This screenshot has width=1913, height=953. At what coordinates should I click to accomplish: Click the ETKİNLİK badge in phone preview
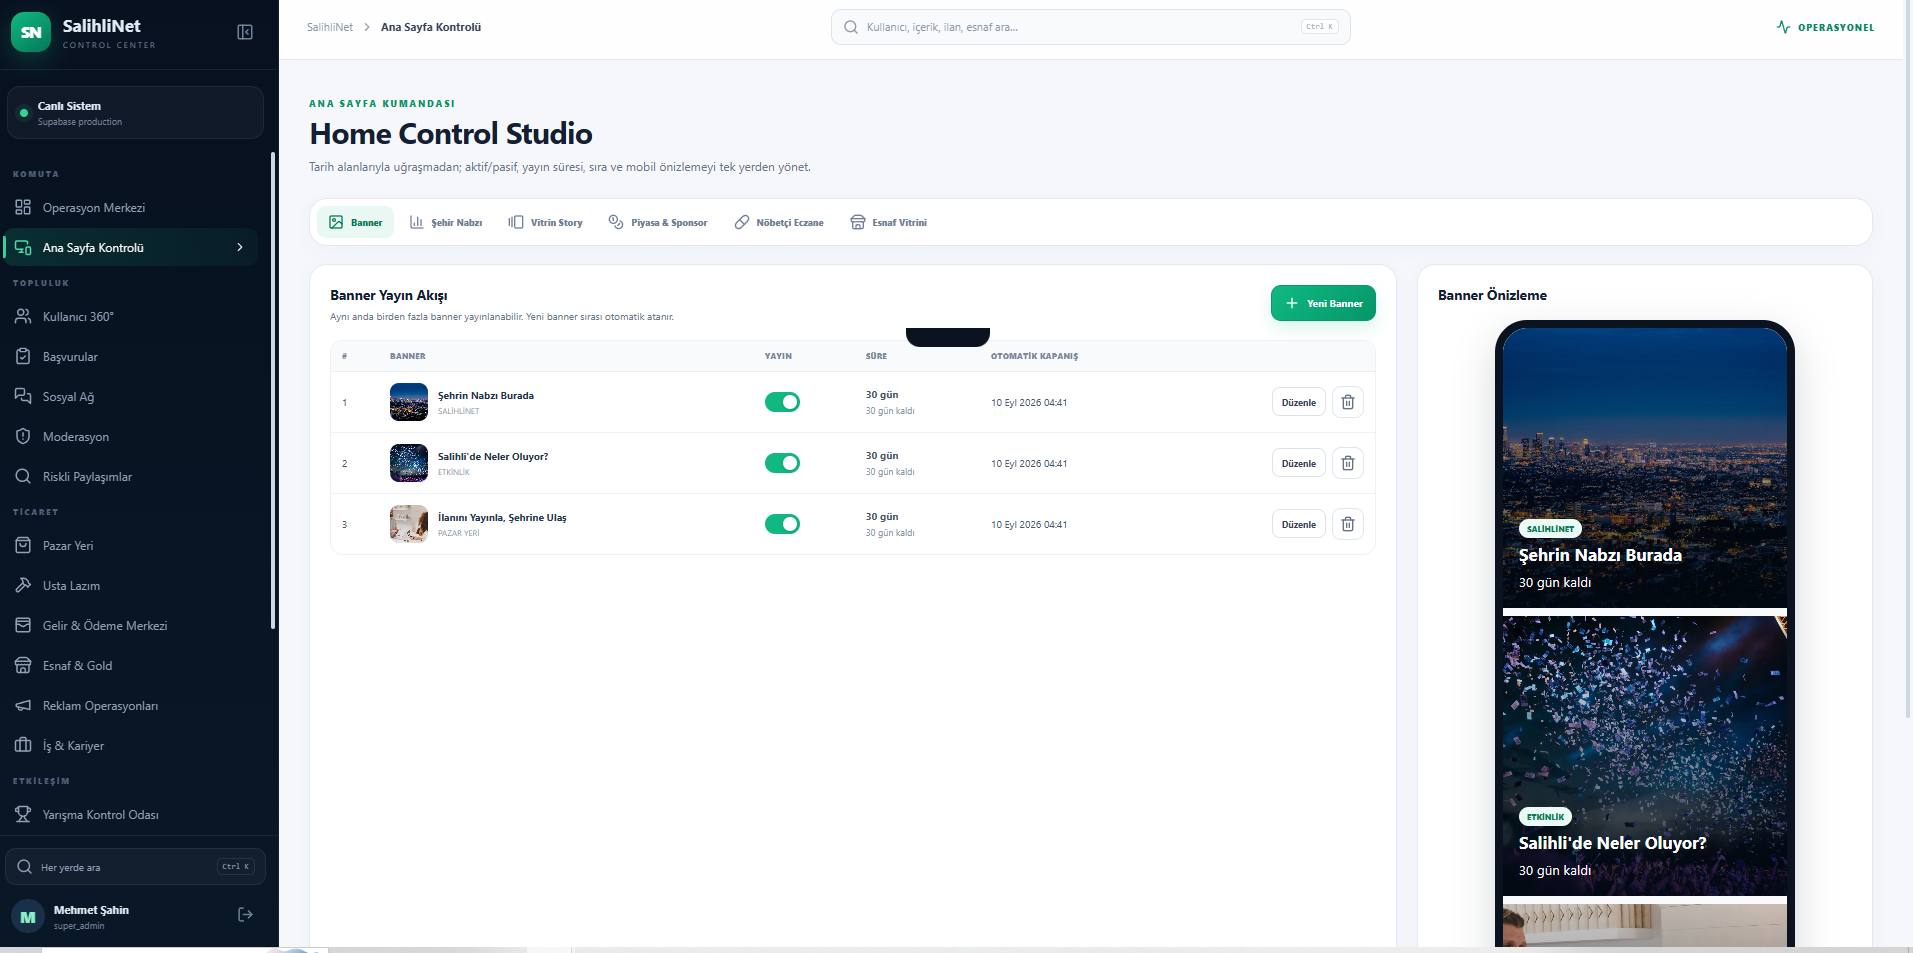point(1545,817)
